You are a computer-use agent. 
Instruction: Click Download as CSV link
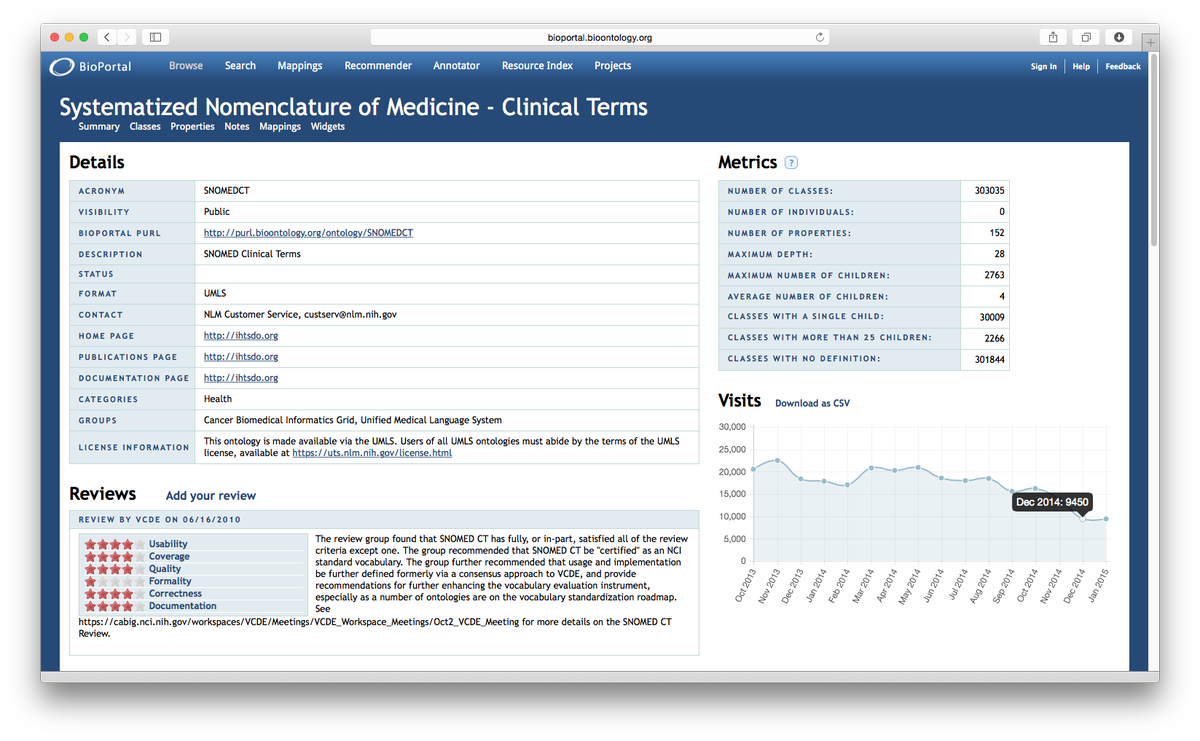(813, 403)
